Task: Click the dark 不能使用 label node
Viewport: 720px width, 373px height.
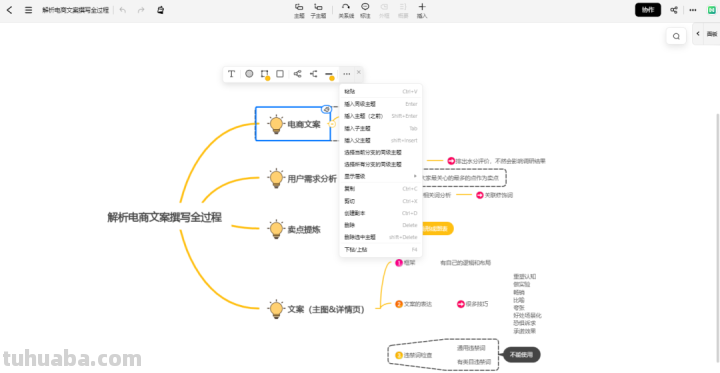Action: click(x=522, y=355)
